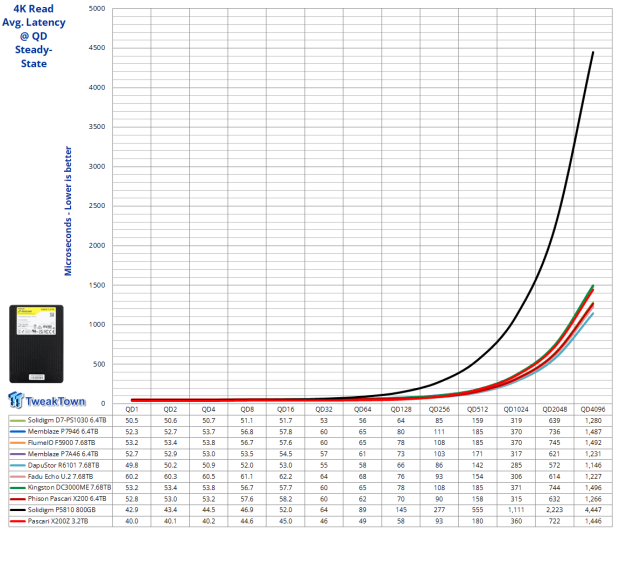This screenshot has height=568, width=620.
Task: Click the QD256 column header
Action: [439, 409]
